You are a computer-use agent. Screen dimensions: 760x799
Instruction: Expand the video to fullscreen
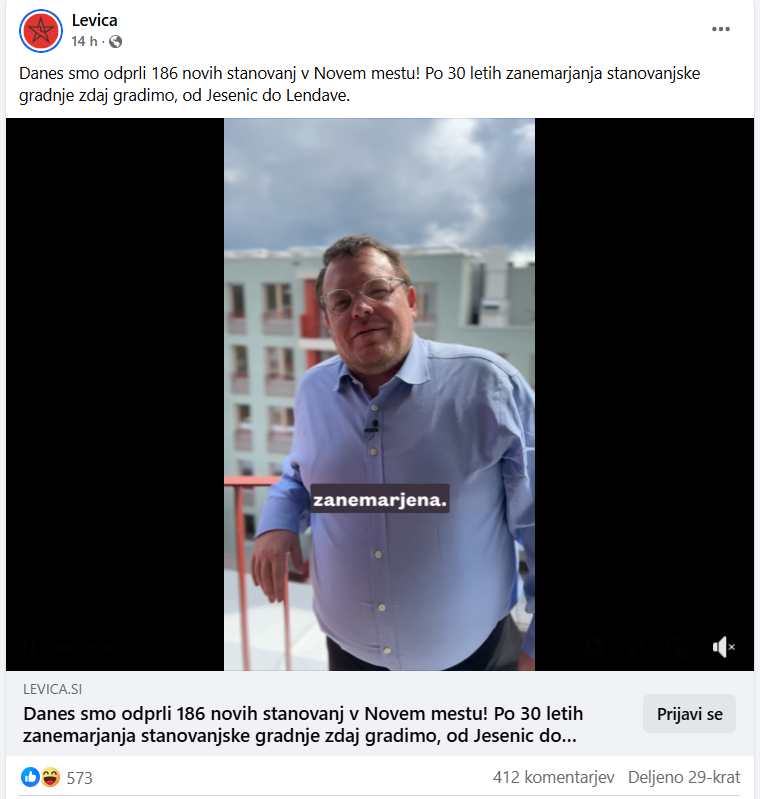(x=636, y=647)
